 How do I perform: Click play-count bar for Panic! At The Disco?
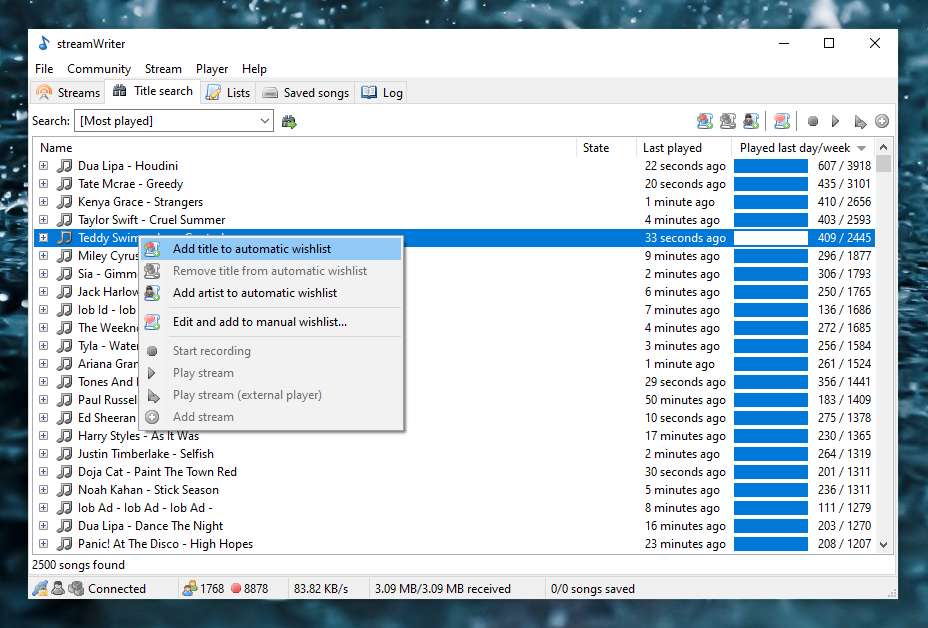(771, 543)
